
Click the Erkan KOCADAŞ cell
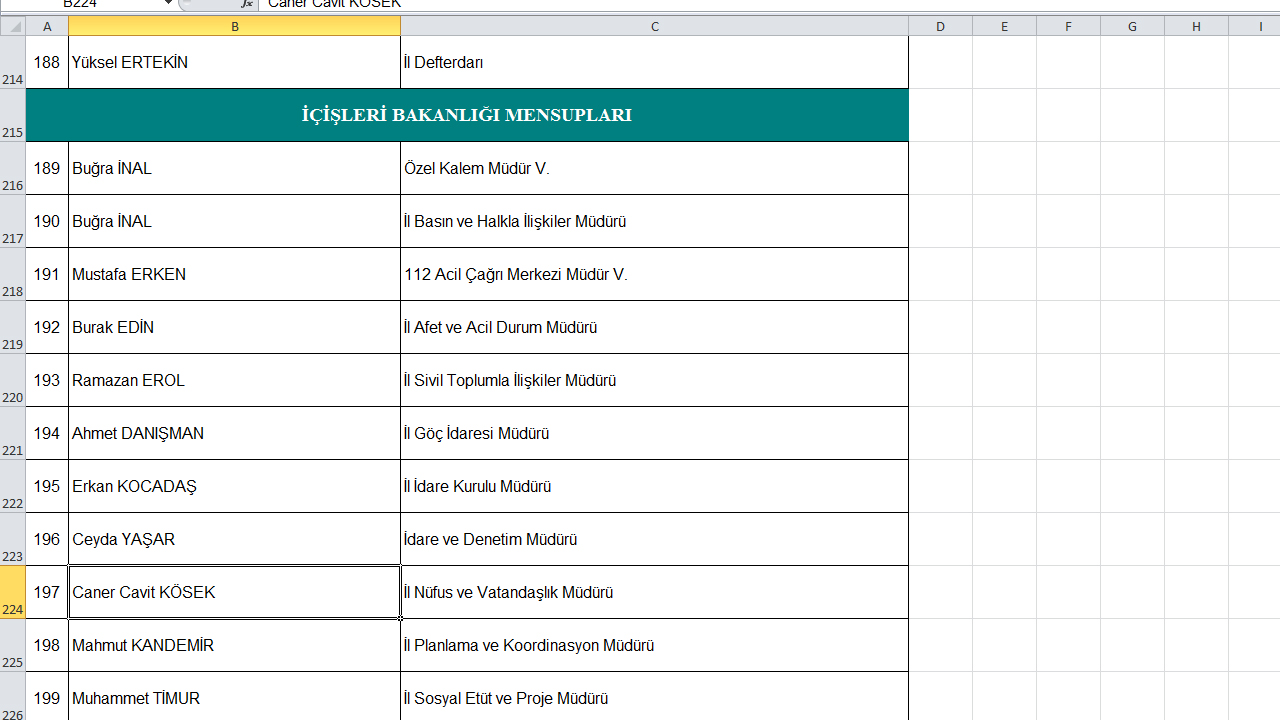pyautogui.click(x=234, y=486)
